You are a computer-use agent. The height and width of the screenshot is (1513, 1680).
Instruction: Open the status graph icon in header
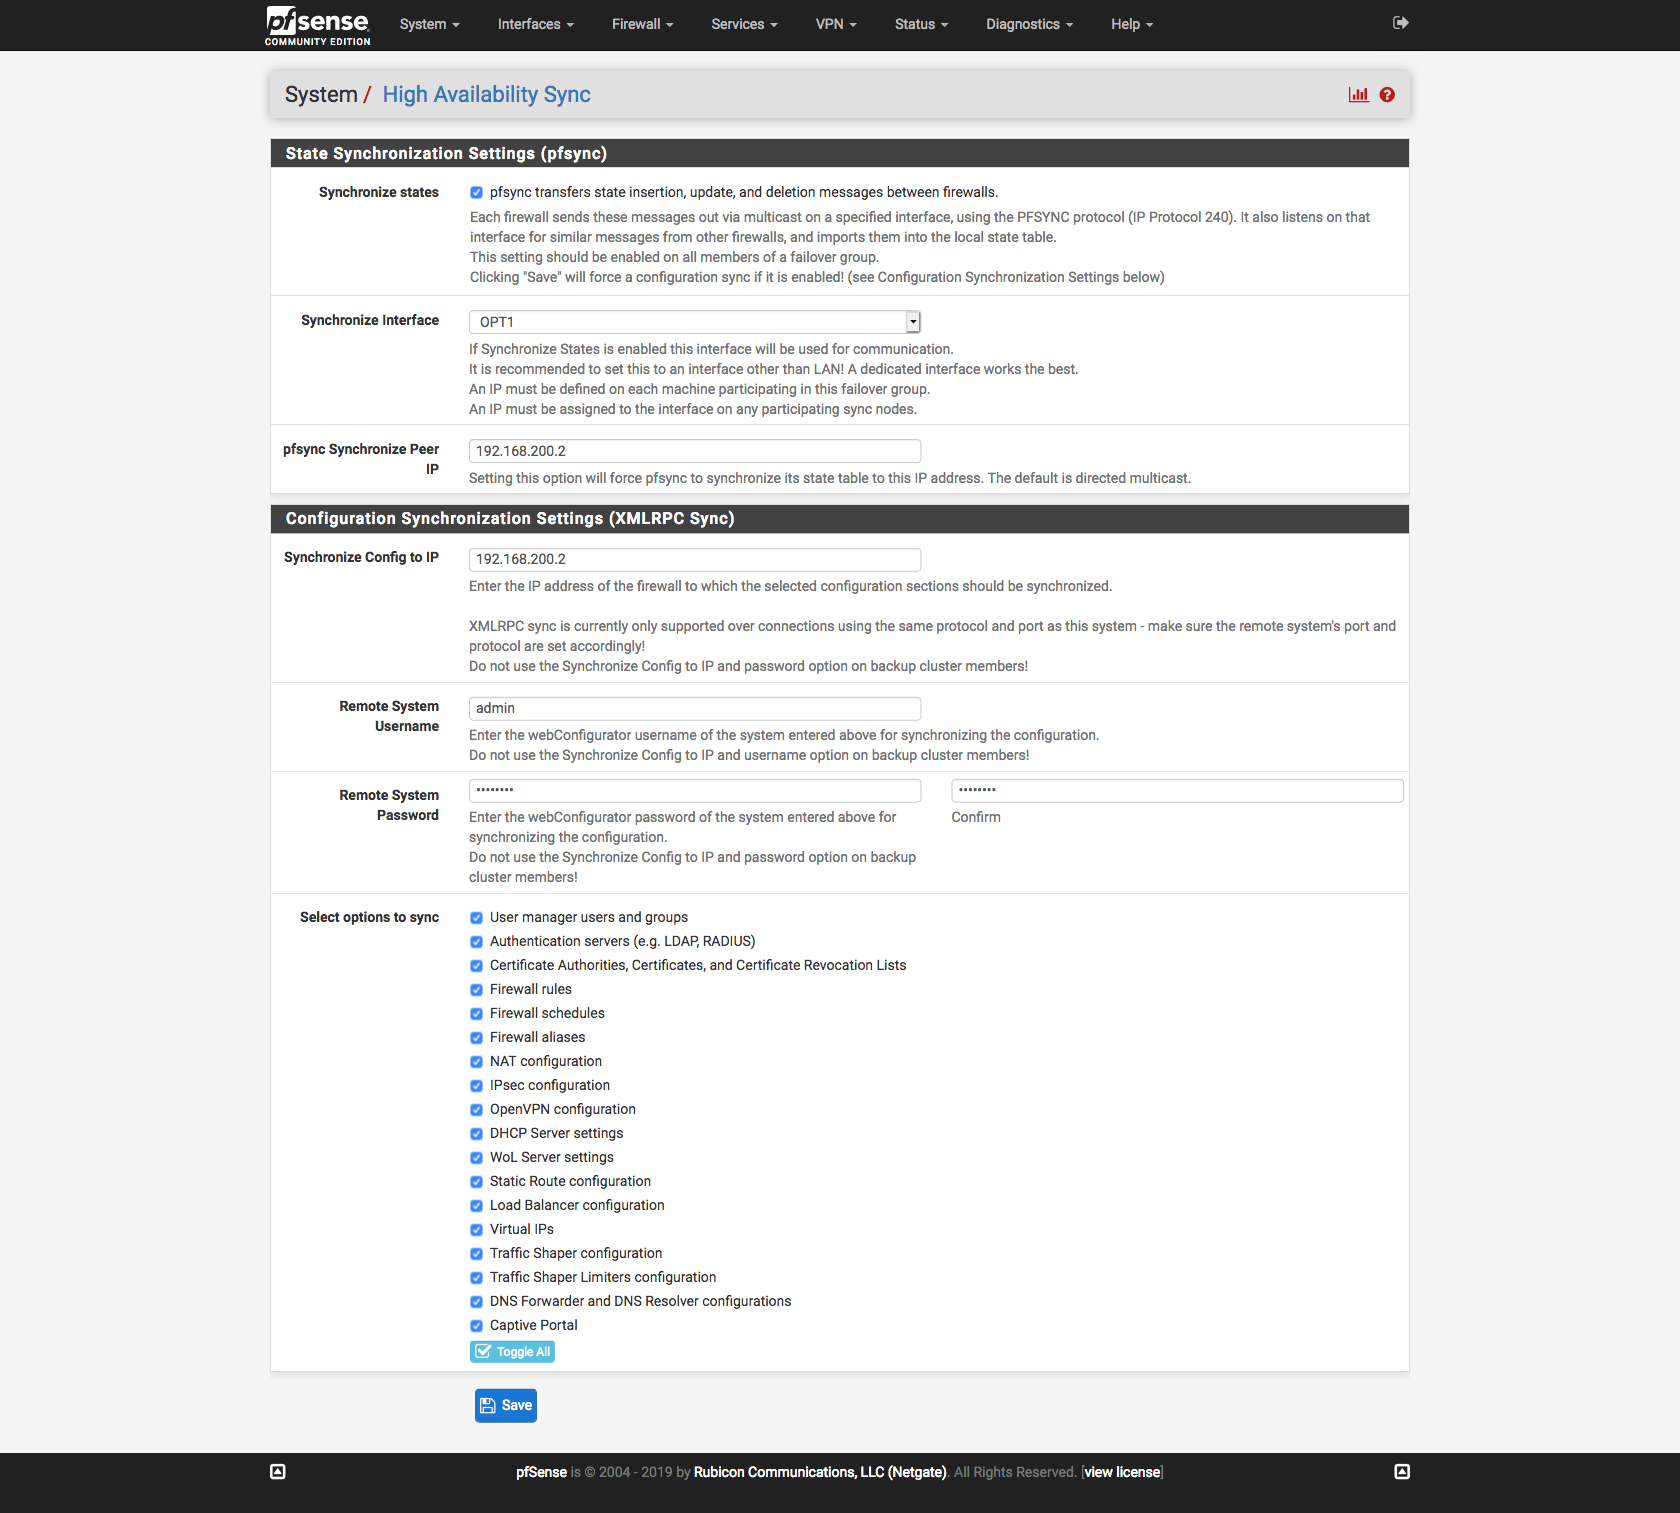pyautogui.click(x=1358, y=95)
